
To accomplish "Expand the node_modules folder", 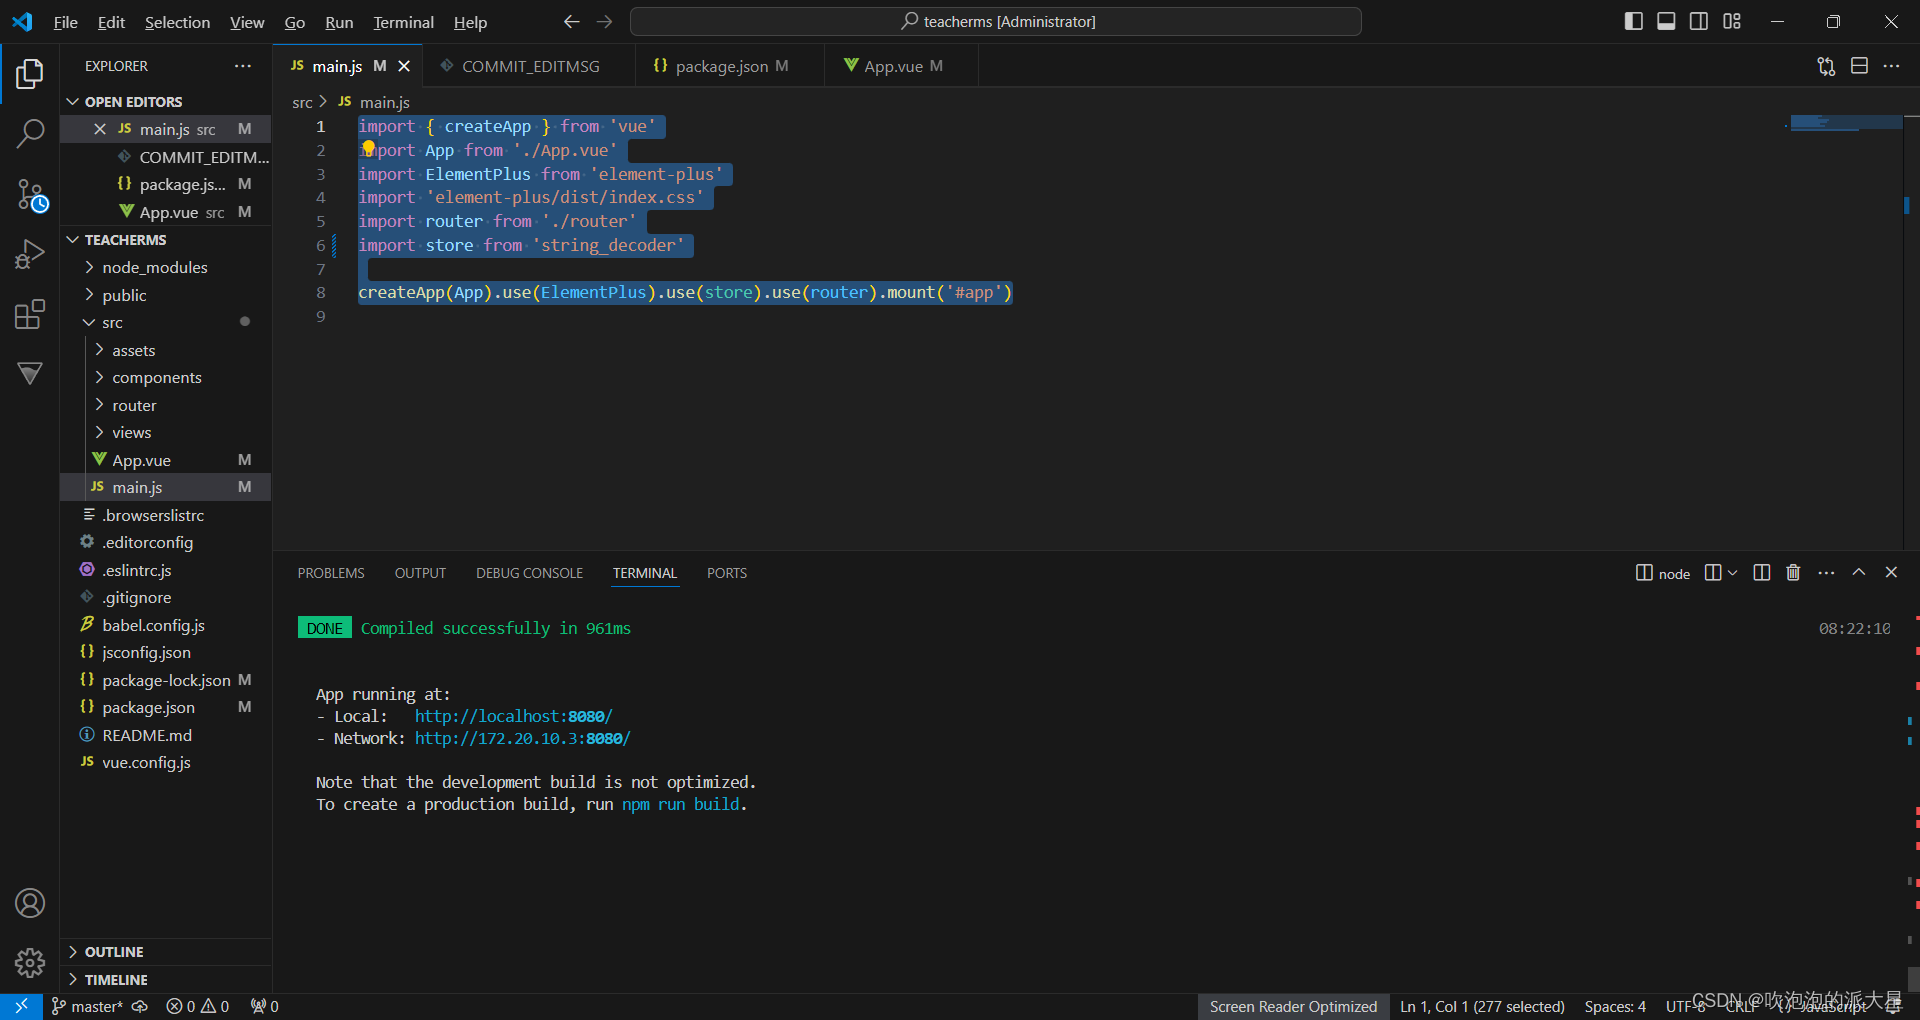I will 155,267.
